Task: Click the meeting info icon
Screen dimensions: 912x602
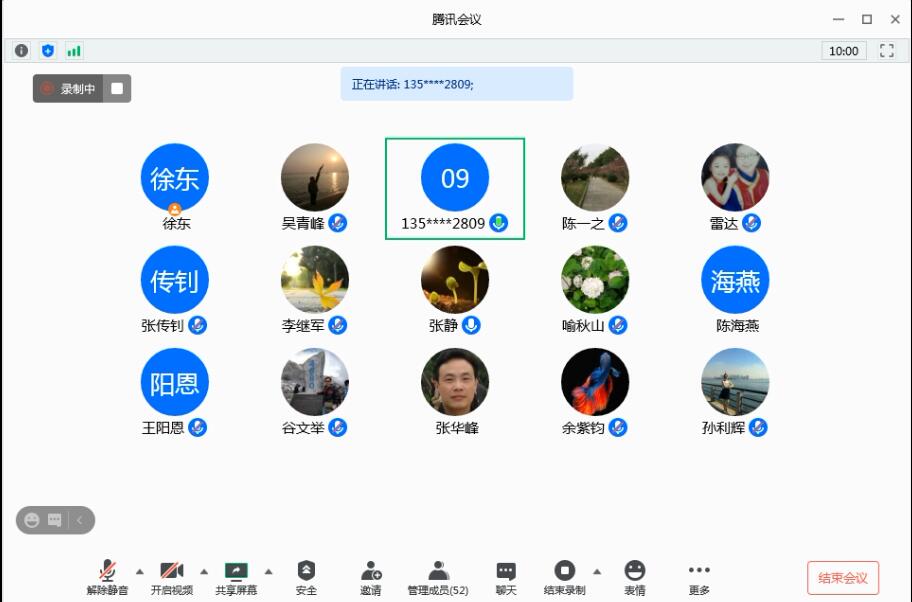Action: click(21, 50)
